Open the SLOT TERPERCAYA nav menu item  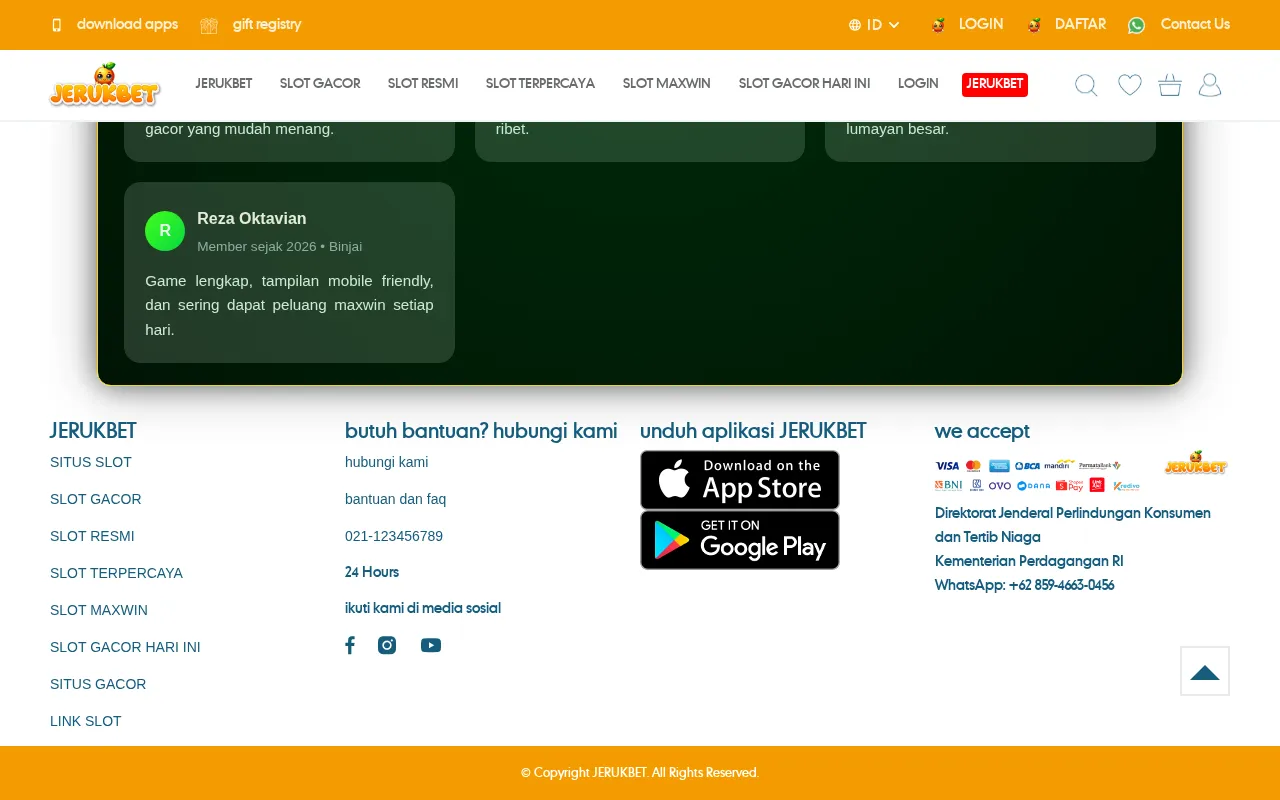tap(540, 84)
